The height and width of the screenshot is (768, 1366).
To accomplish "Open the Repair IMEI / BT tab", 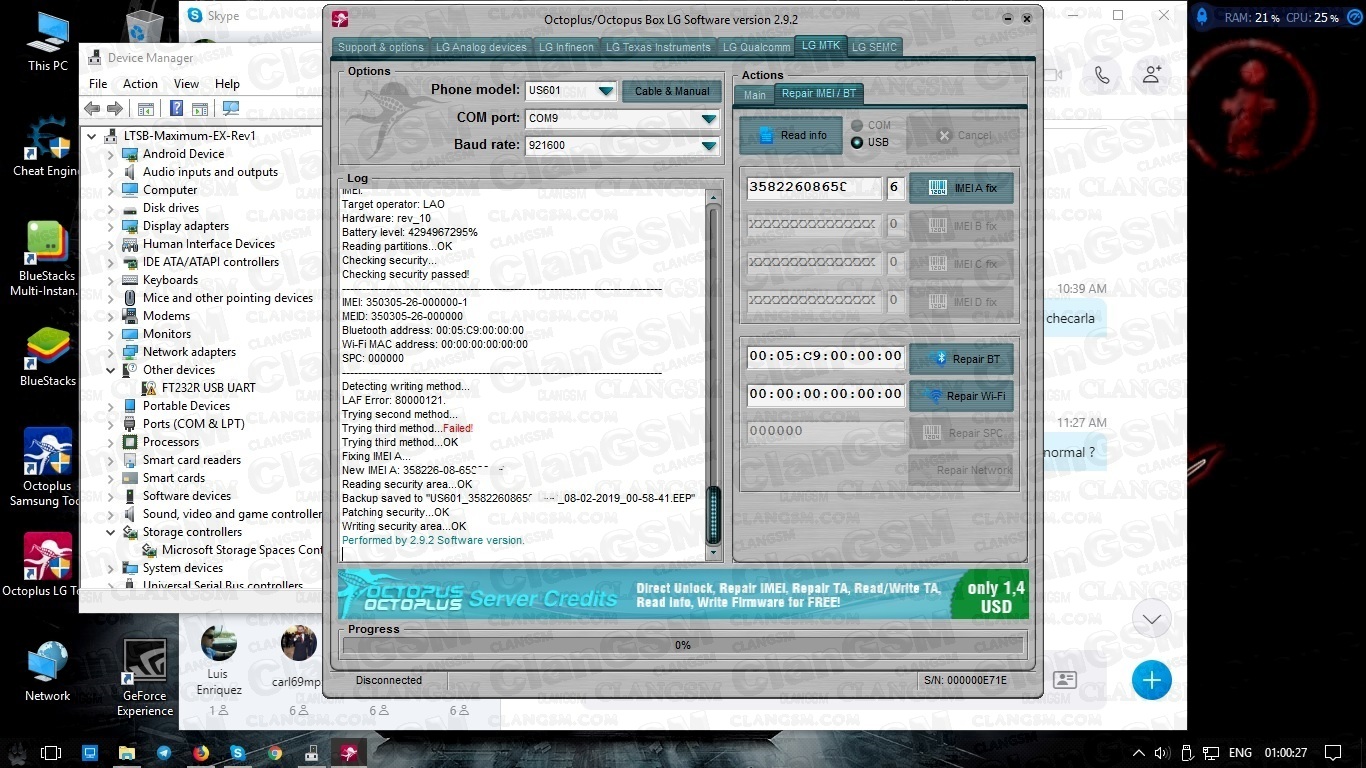I will [x=818, y=94].
